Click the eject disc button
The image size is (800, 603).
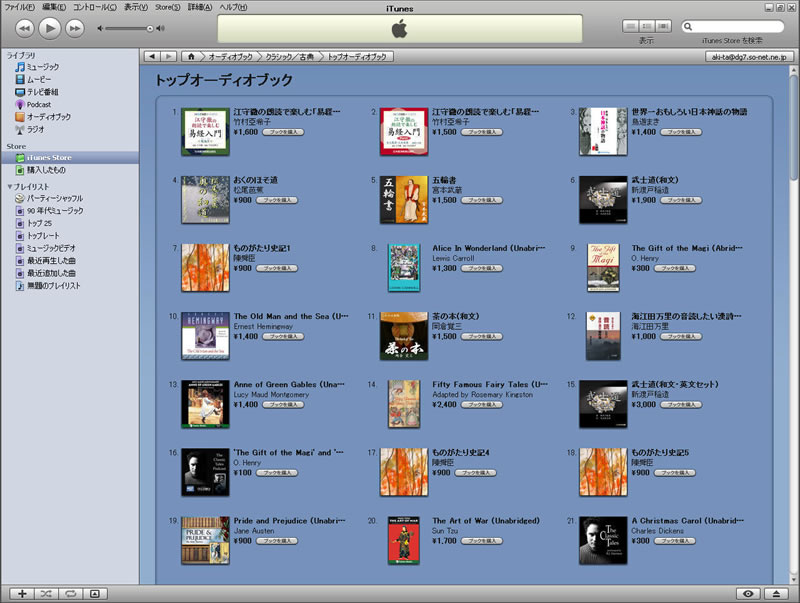[x=776, y=594]
